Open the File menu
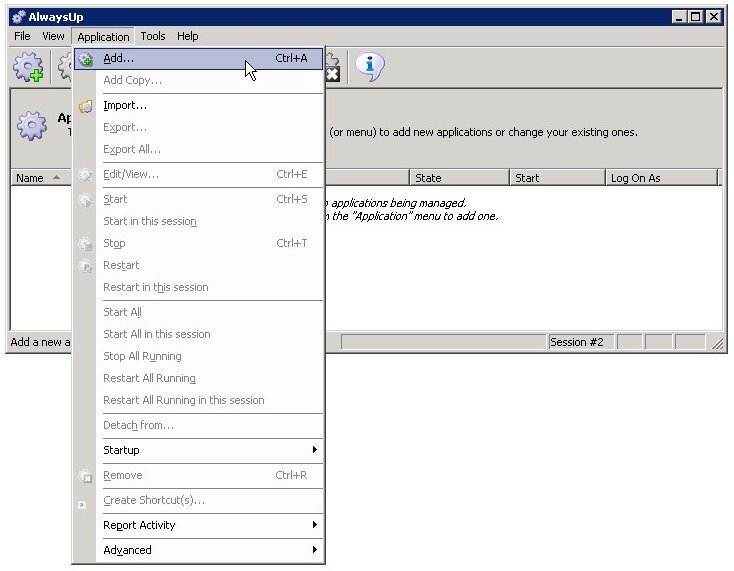 [x=22, y=36]
